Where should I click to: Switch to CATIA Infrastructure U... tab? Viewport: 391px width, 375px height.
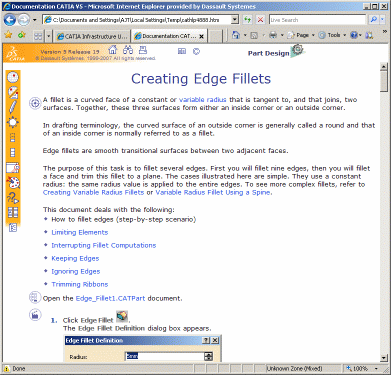[x=92, y=36]
